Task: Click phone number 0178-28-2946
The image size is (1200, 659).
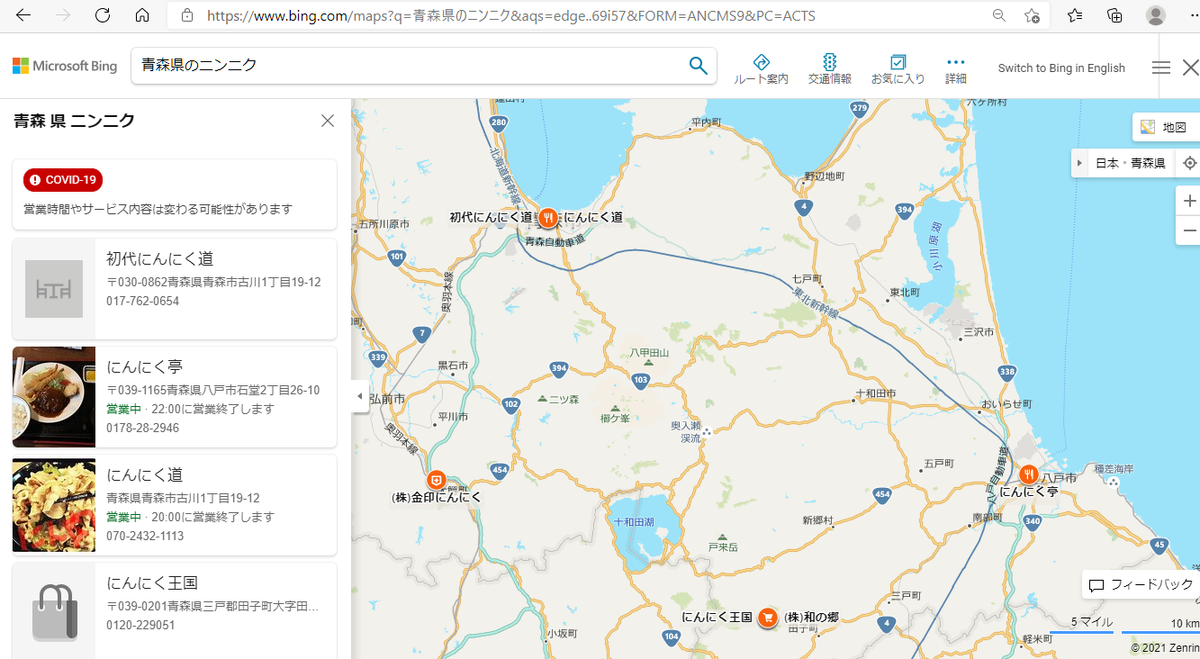Action: (x=143, y=428)
